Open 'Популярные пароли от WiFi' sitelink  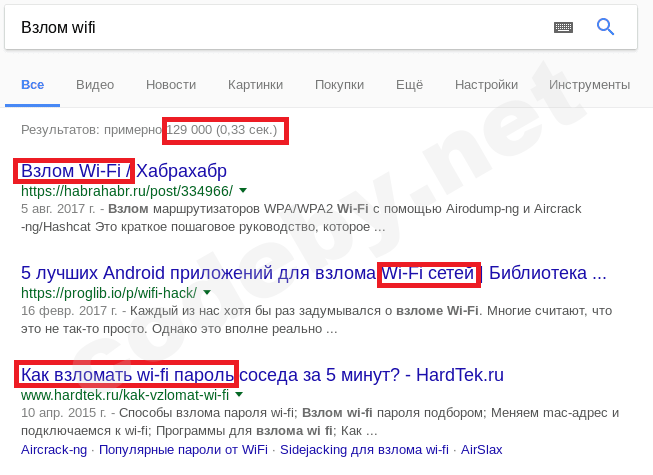pos(183,450)
